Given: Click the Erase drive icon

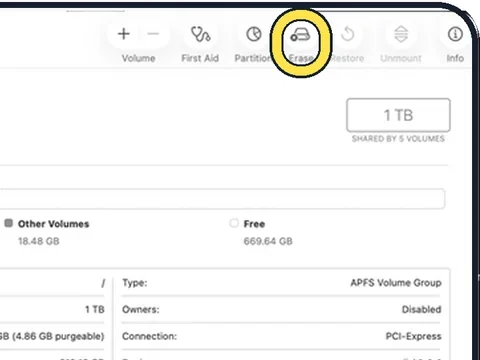Looking at the screenshot, I should coord(300,35).
